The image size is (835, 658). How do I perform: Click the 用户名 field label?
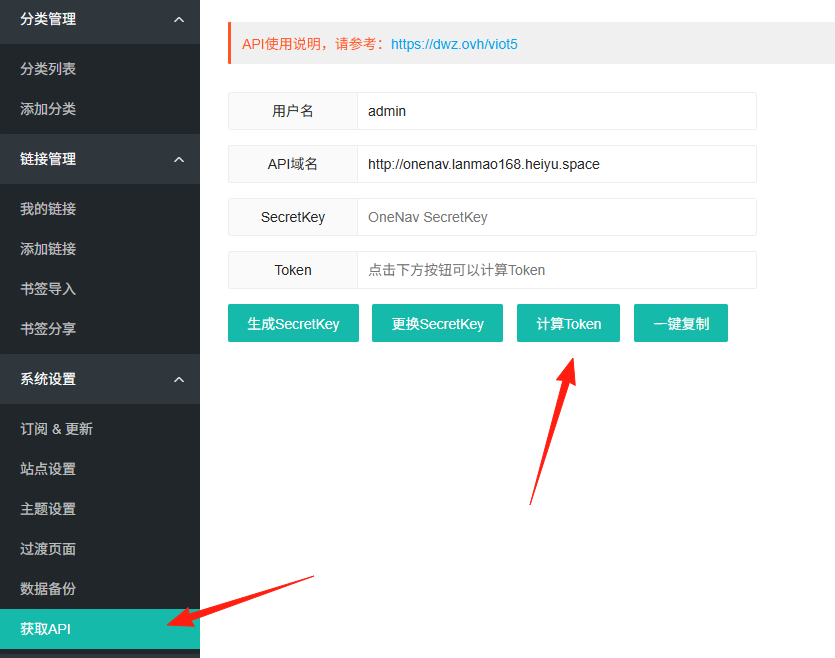(293, 111)
